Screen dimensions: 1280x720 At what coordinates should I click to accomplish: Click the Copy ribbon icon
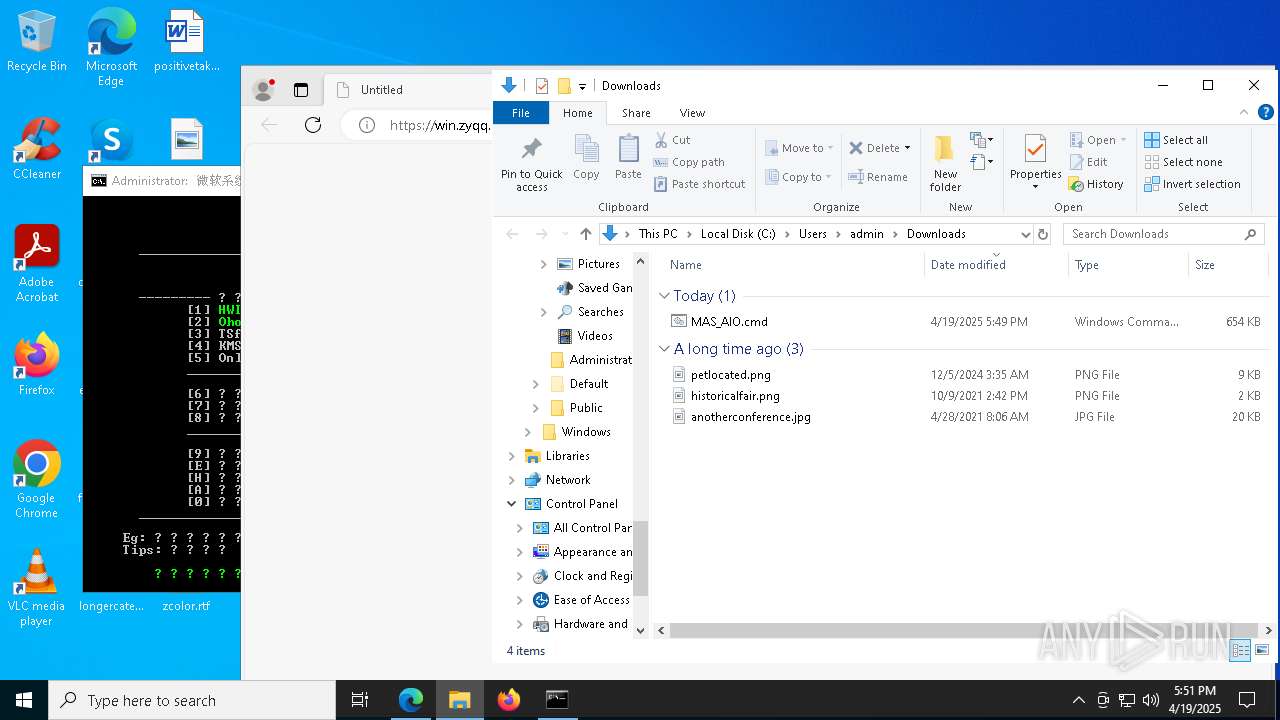click(x=586, y=158)
